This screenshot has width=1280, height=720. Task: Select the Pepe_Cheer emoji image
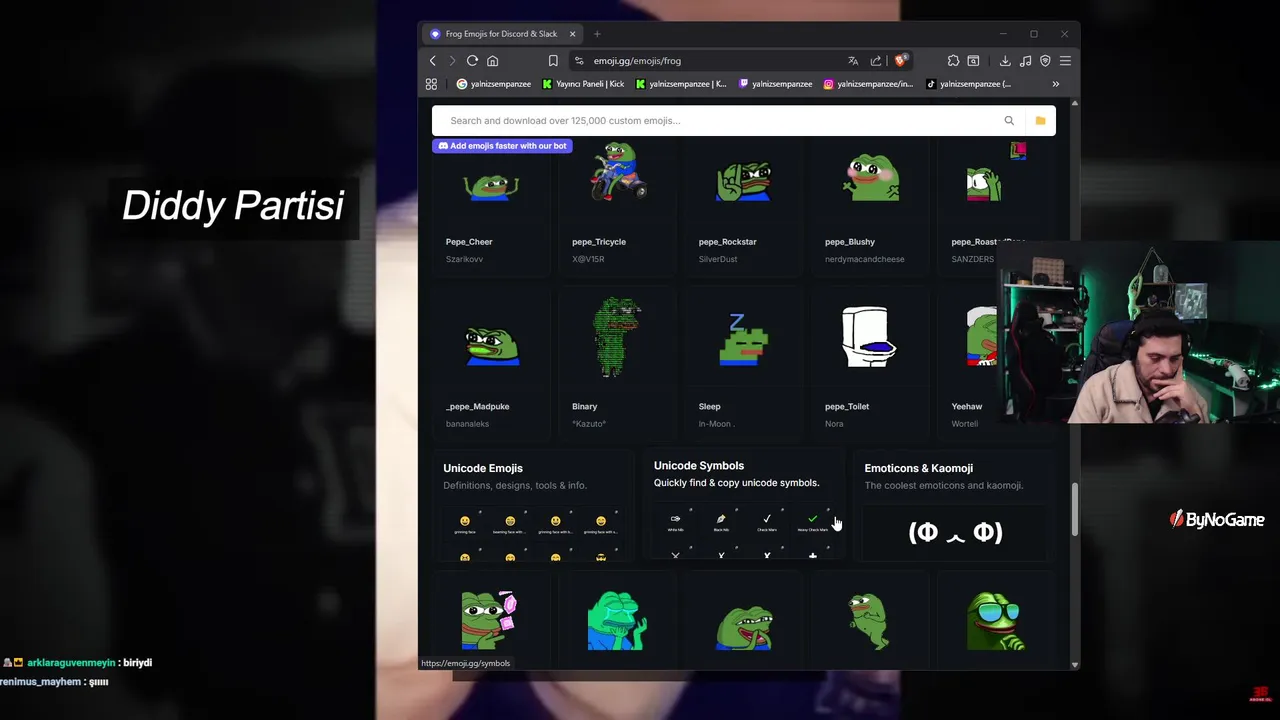(x=490, y=185)
